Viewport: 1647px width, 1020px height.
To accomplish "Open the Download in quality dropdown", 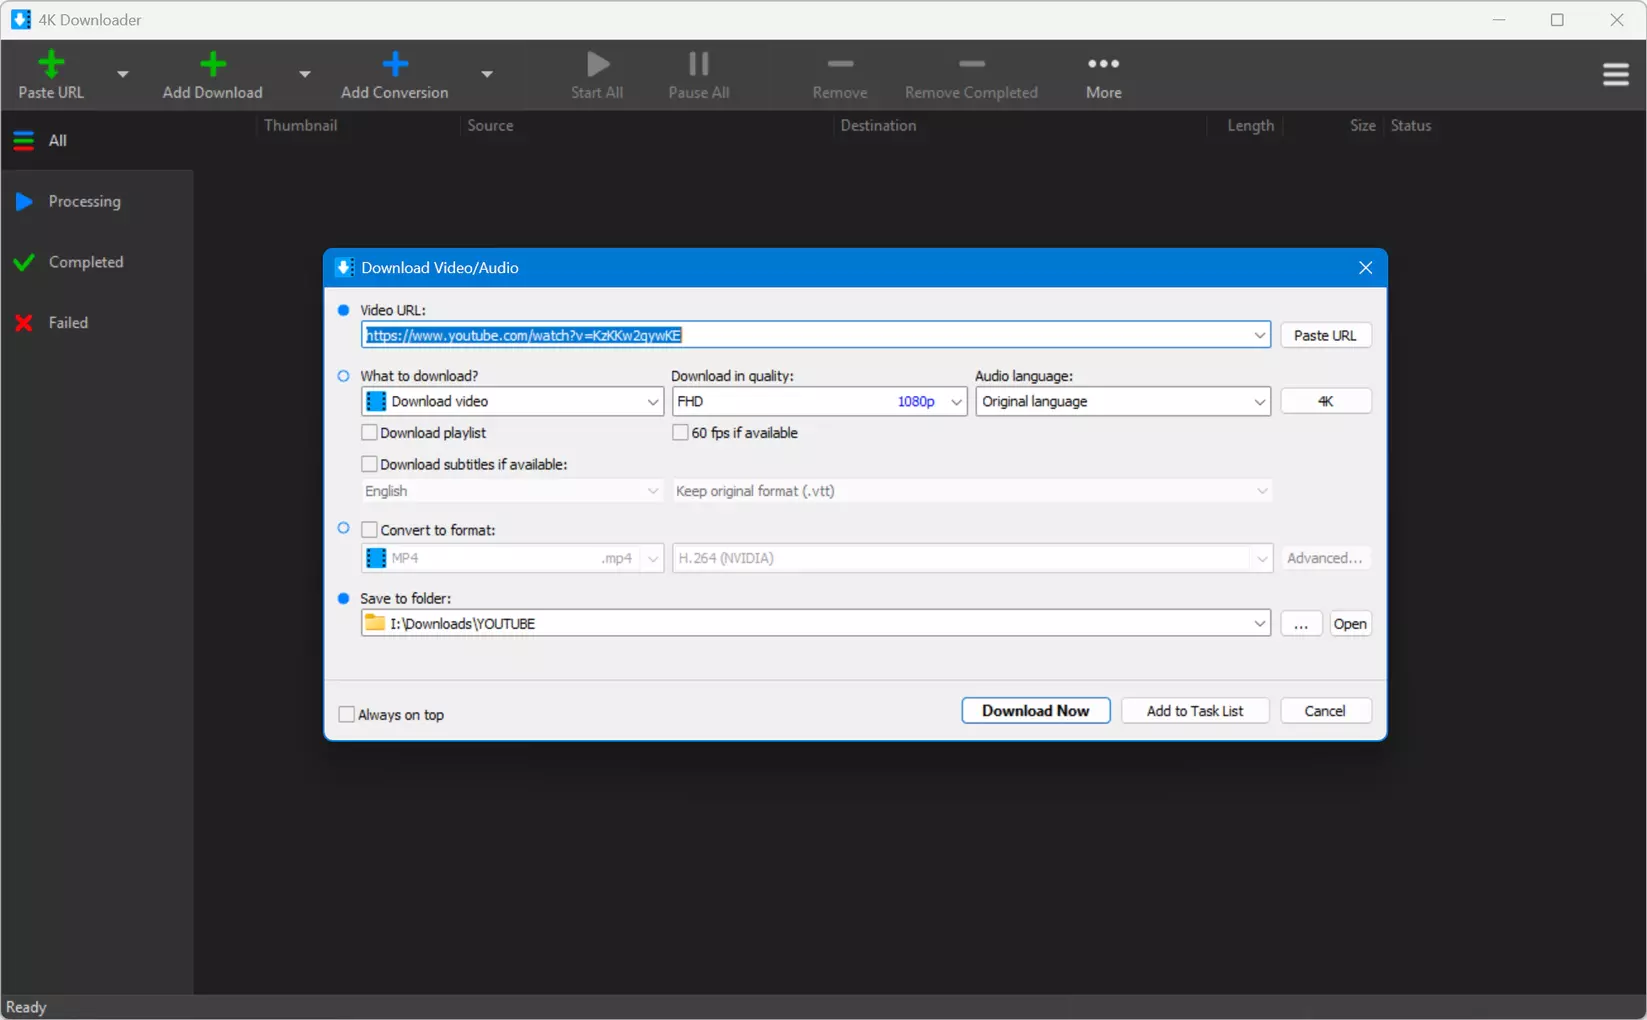I will [x=819, y=401].
